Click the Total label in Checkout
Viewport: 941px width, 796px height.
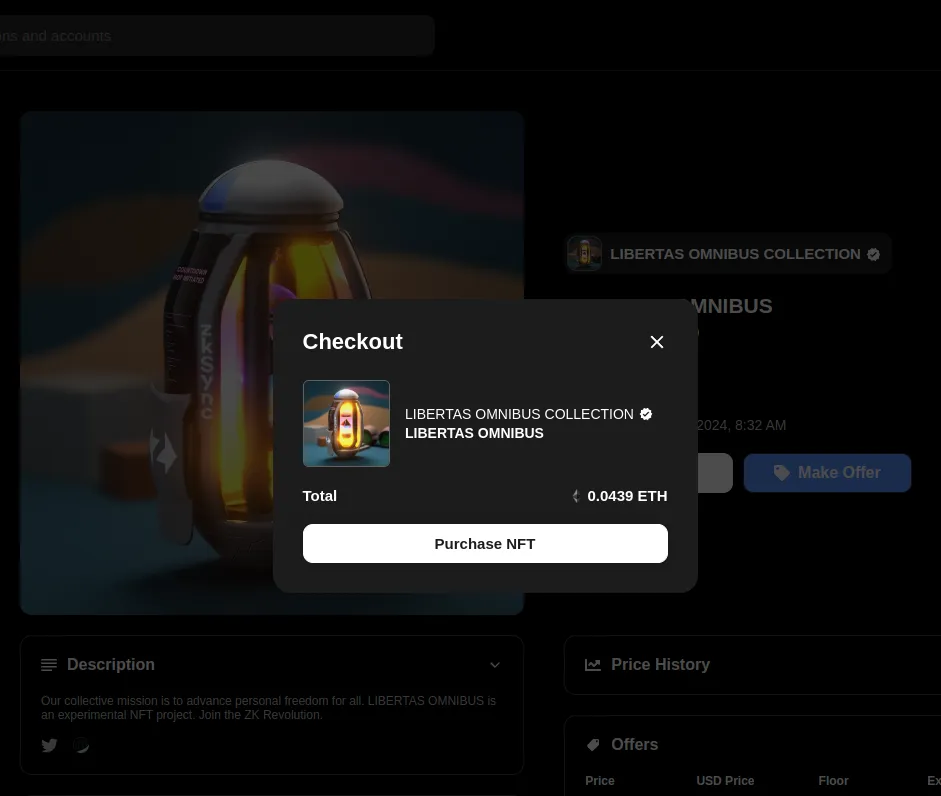pos(319,496)
